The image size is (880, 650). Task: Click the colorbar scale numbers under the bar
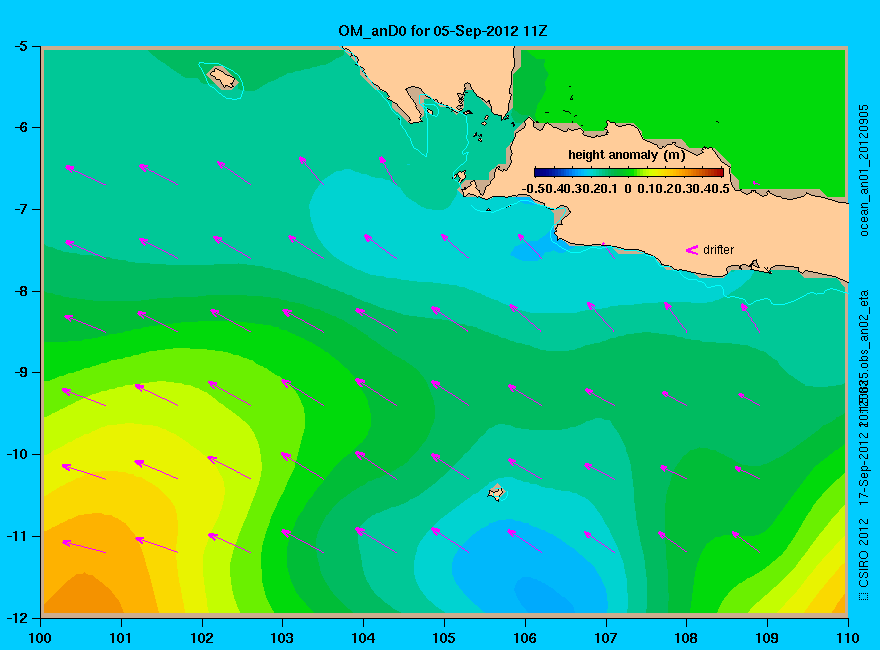tap(625, 189)
